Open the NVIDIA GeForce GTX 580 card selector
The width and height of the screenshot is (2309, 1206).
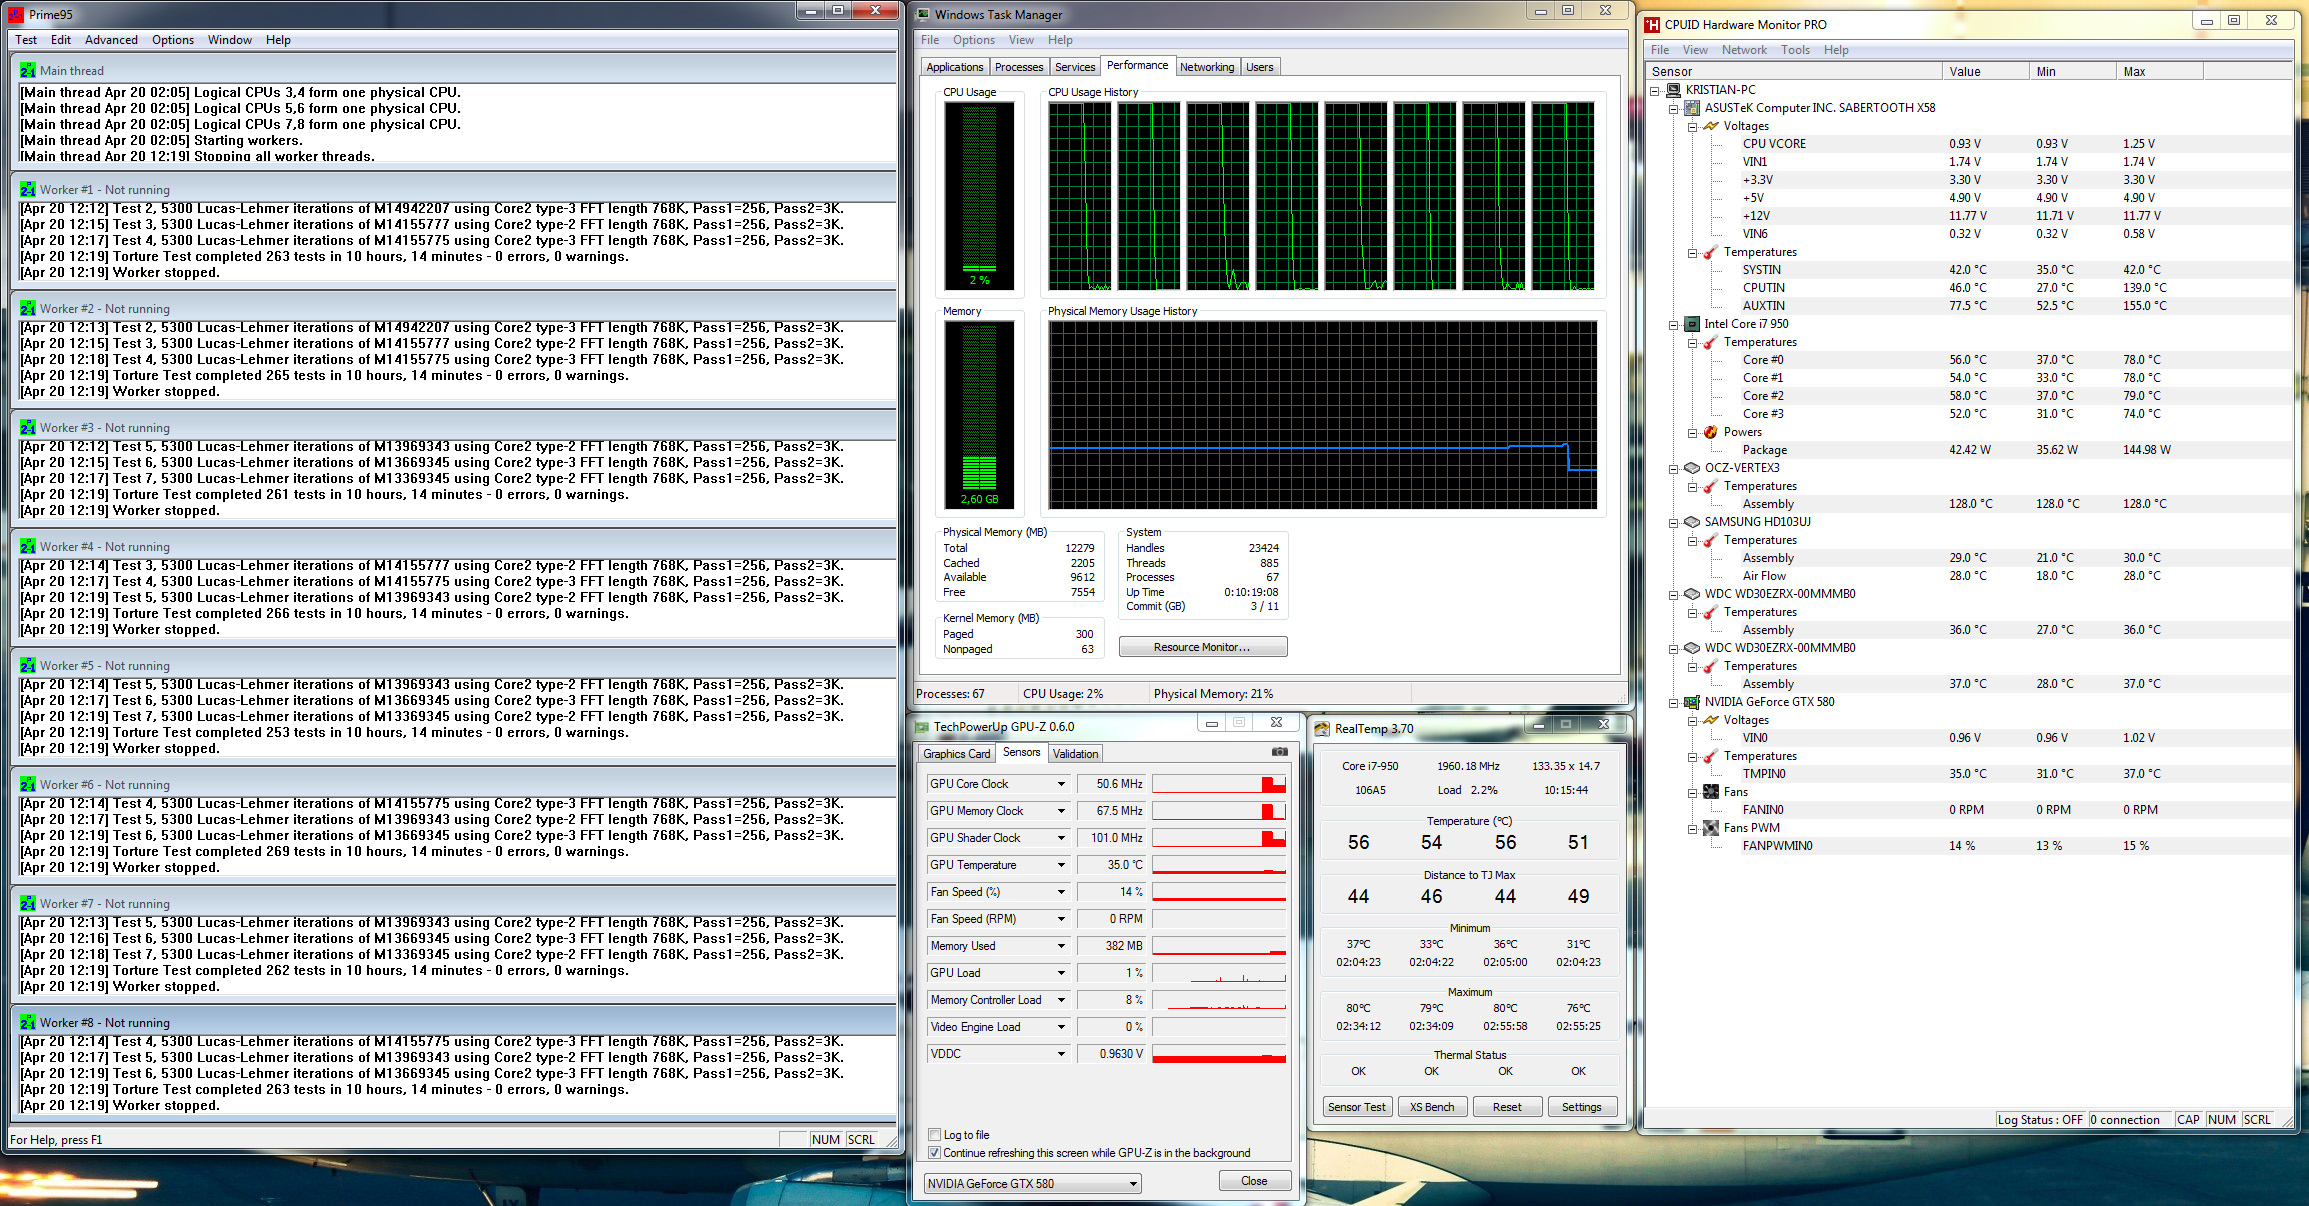pos(1032,1183)
